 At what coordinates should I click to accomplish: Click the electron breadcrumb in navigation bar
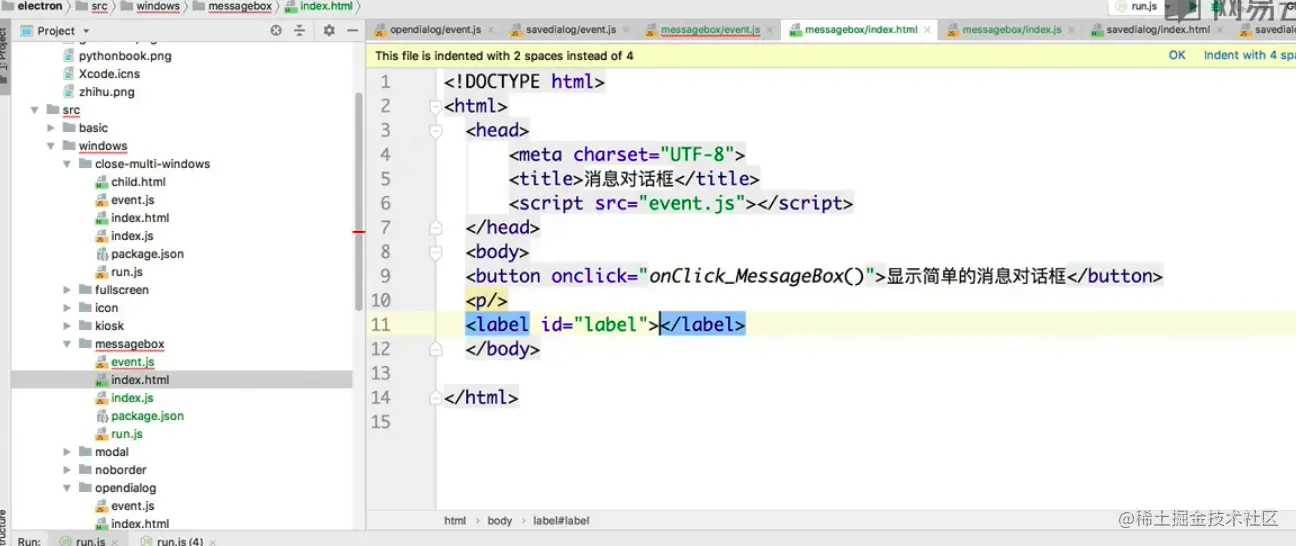(40, 6)
